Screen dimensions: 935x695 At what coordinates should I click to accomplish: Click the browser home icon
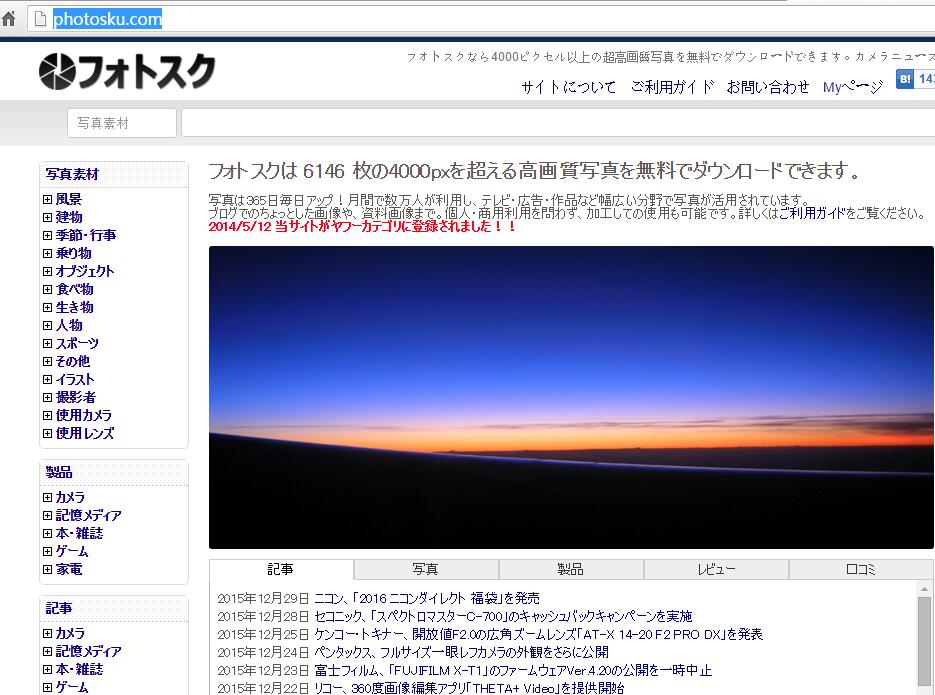pyautogui.click(x=9, y=18)
